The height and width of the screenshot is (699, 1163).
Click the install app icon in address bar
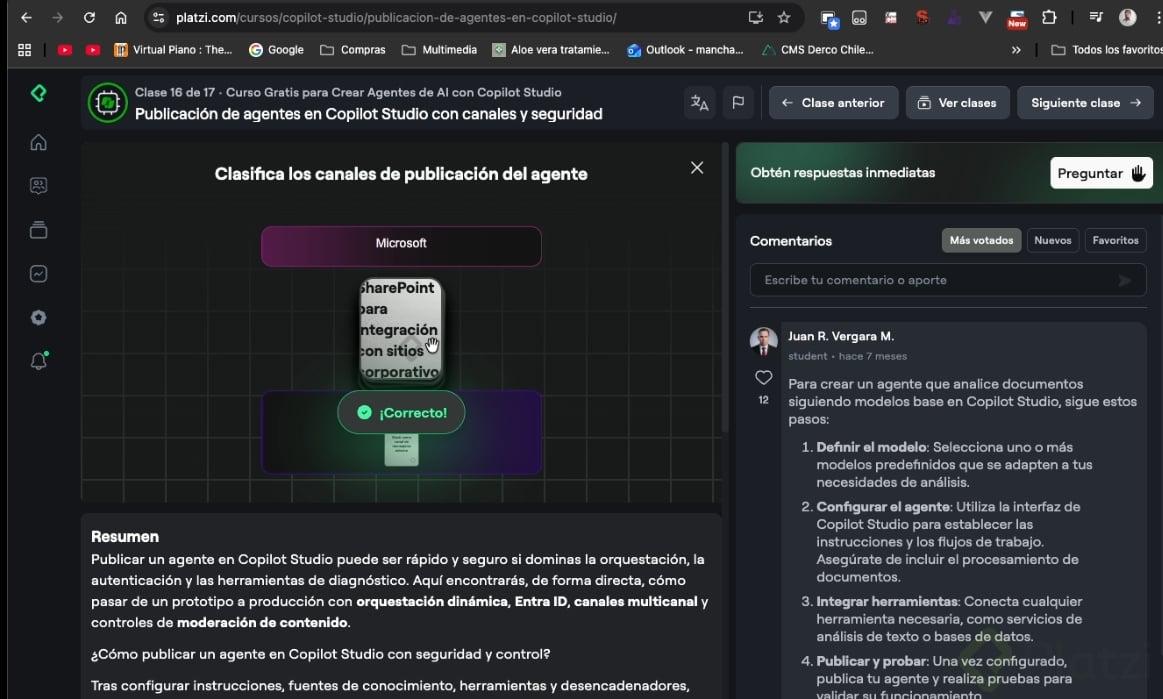(x=756, y=17)
